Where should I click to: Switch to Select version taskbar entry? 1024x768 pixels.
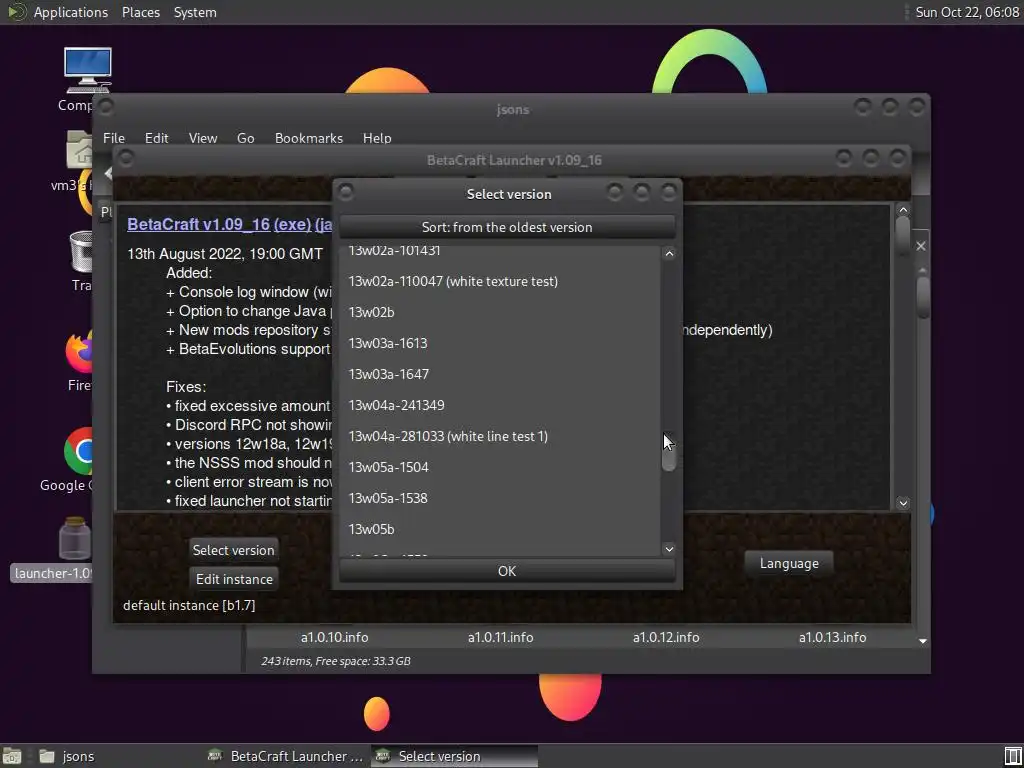tap(455, 756)
